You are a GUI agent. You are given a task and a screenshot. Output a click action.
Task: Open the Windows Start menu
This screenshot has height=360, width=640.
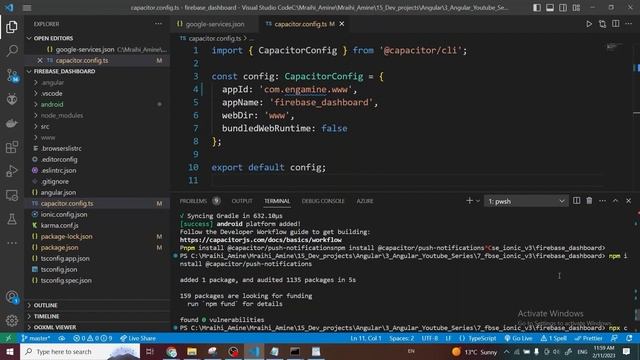[9, 351]
